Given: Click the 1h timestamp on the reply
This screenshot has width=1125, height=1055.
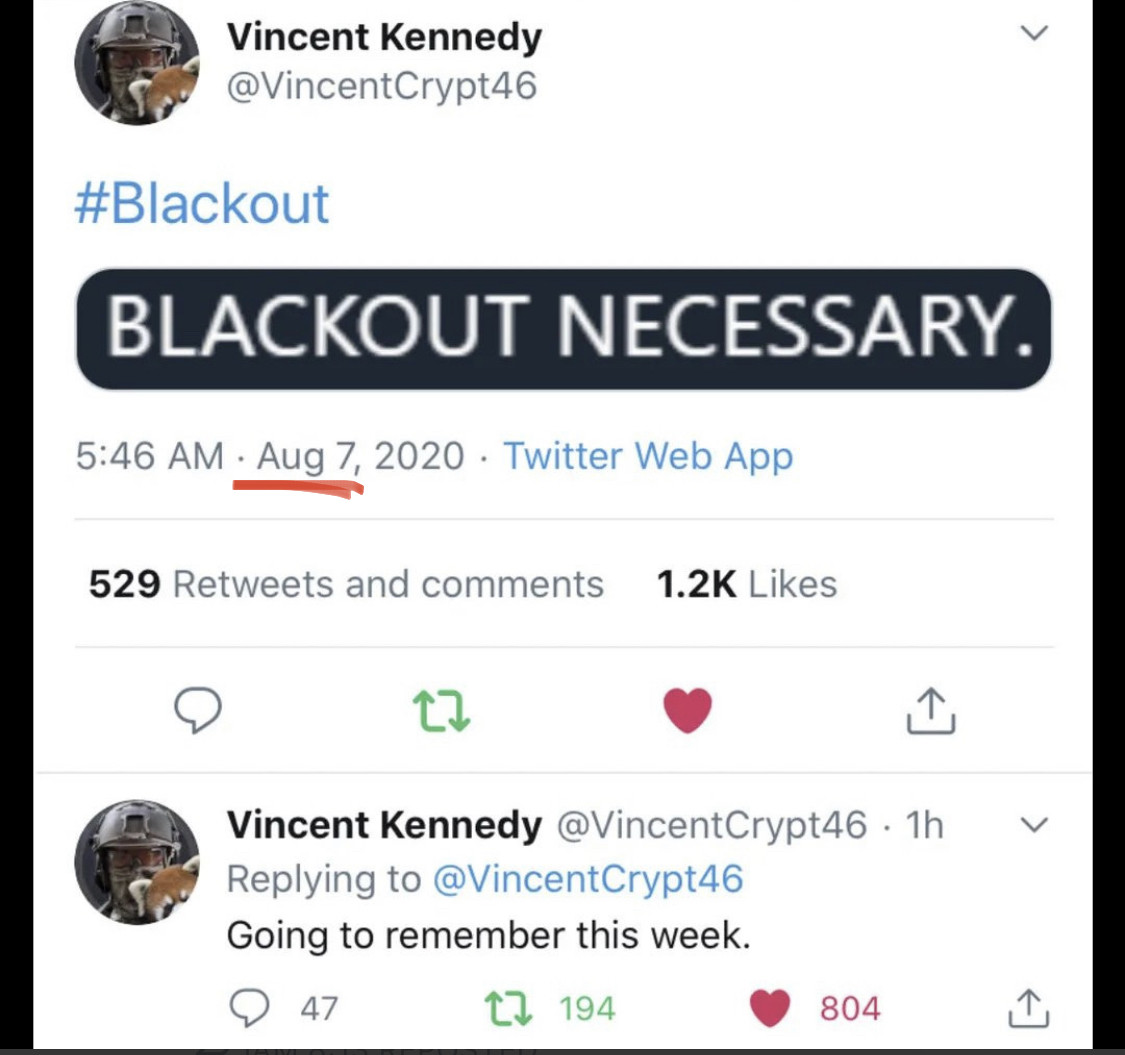Looking at the screenshot, I should coord(923,825).
